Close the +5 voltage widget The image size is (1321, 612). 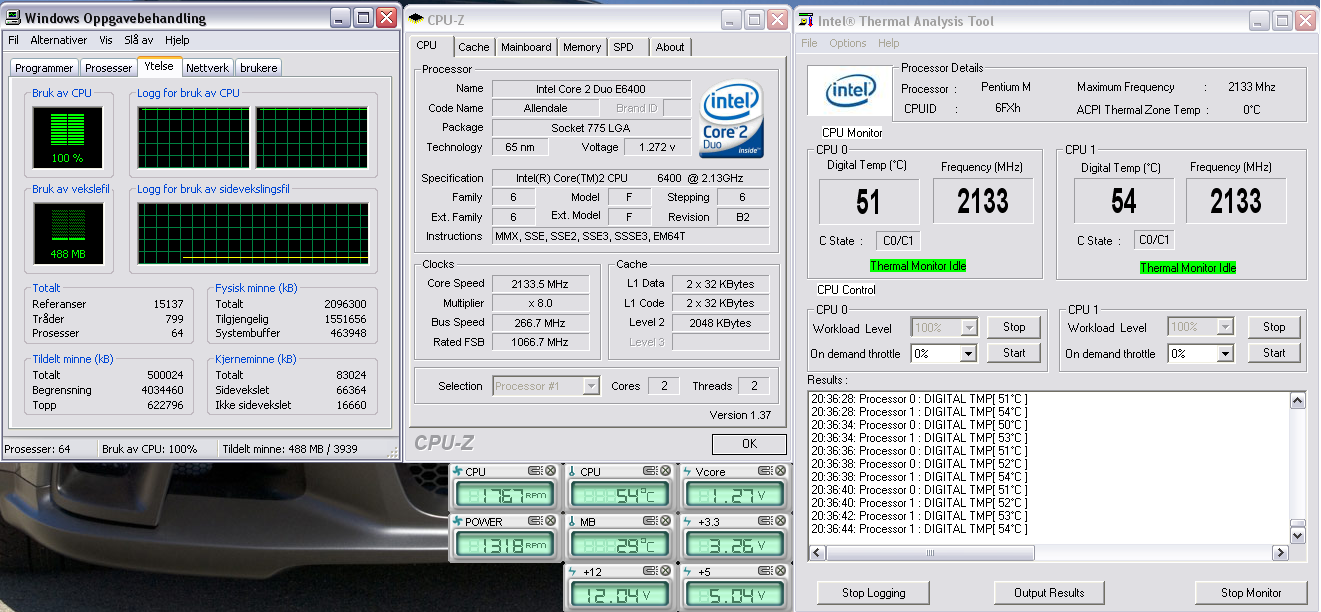click(779, 571)
